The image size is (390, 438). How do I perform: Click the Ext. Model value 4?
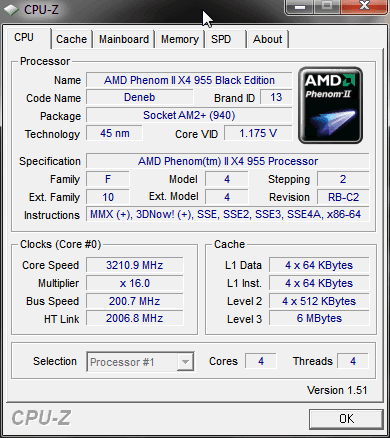click(x=227, y=197)
